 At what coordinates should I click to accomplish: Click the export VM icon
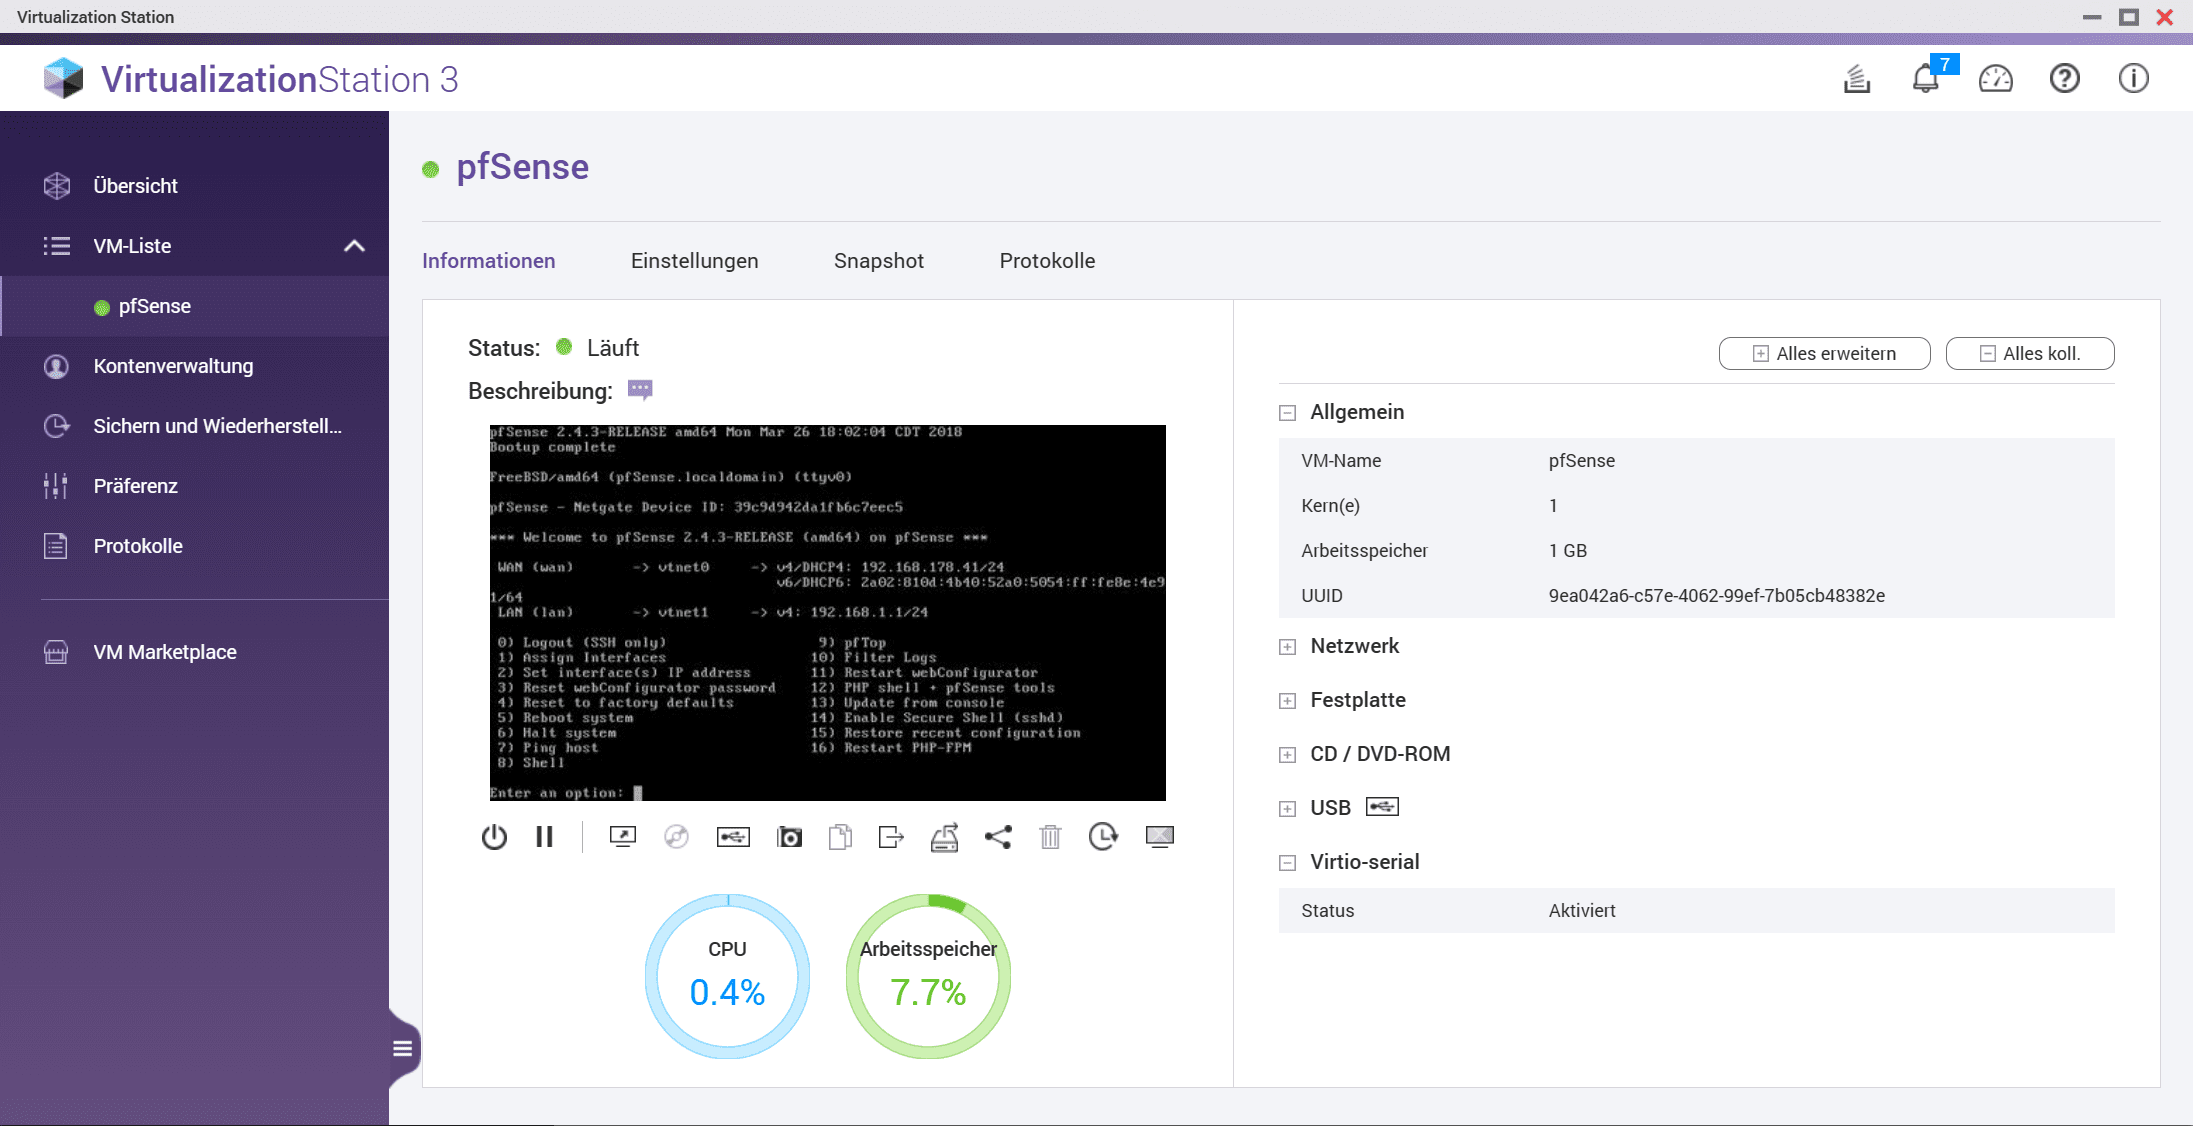(890, 836)
